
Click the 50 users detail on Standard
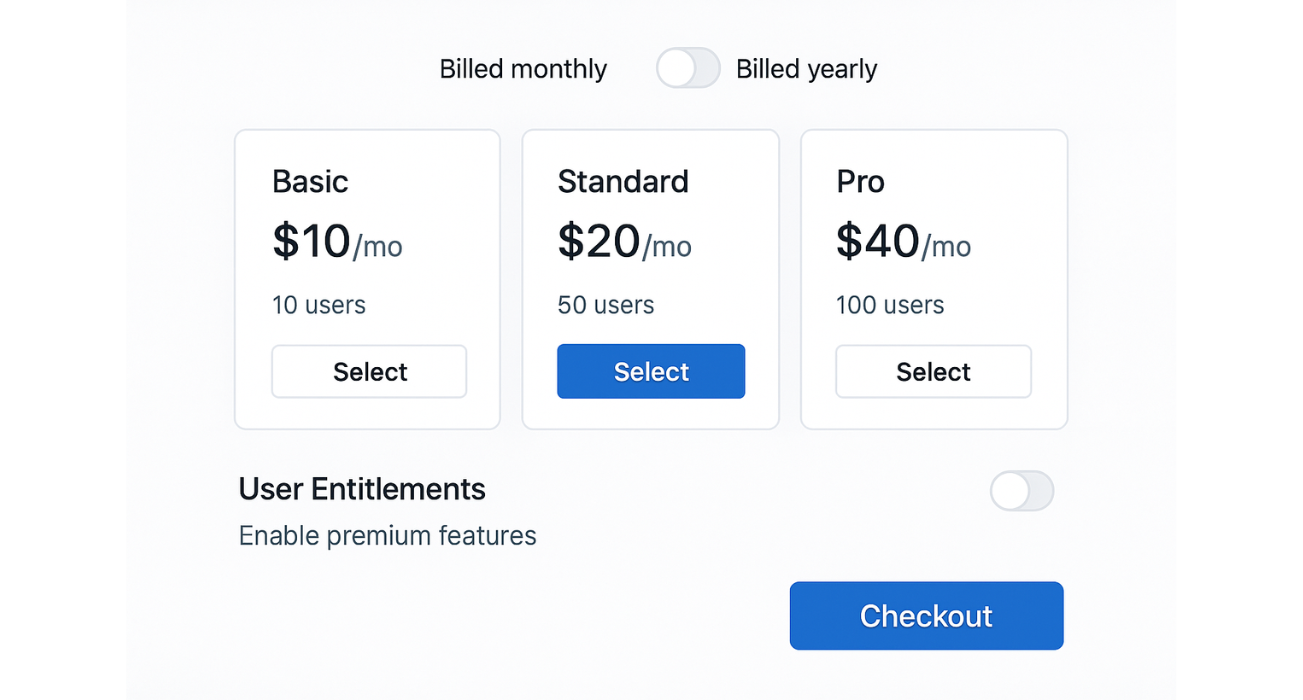pyautogui.click(x=605, y=305)
